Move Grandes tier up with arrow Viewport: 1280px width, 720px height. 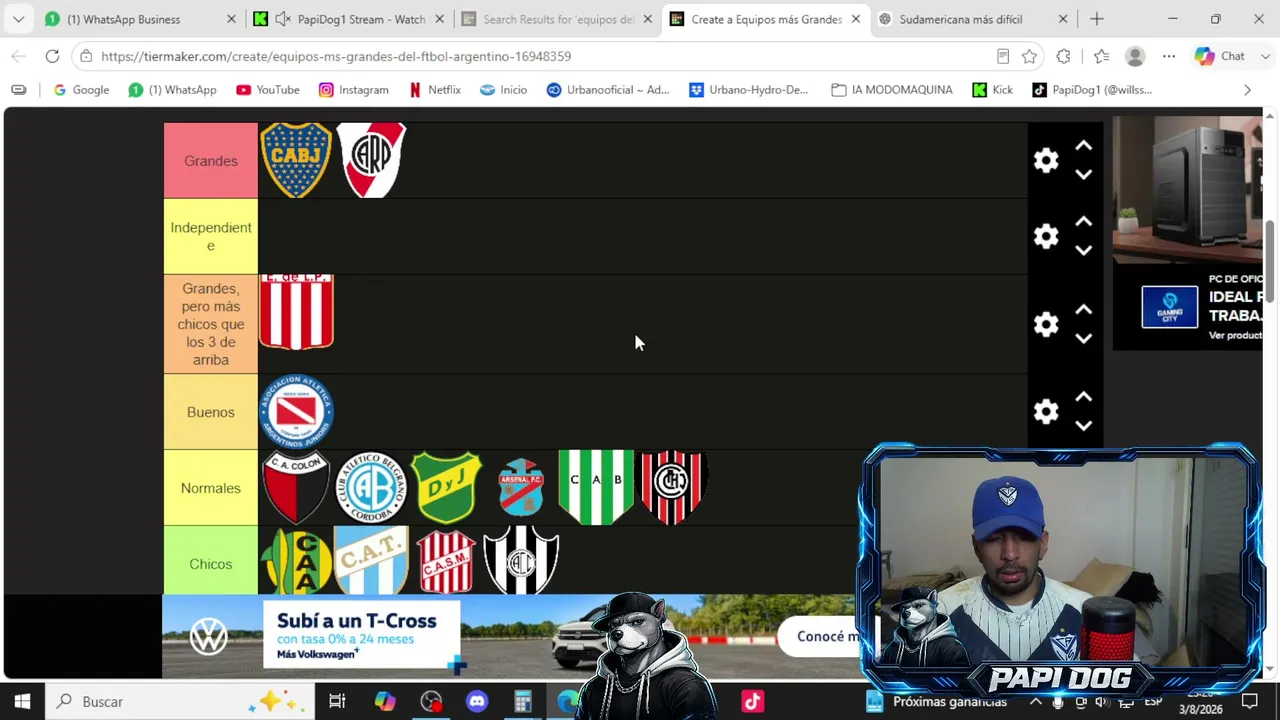tap(1083, 146)
